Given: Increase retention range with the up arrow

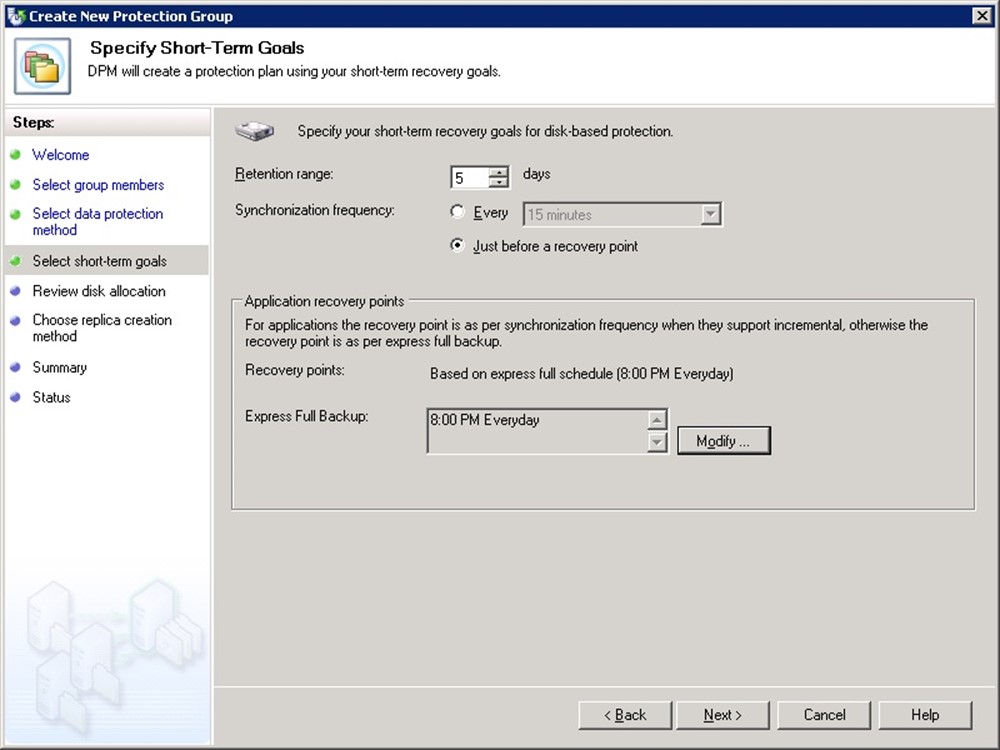Looking at the screenshot, I should [499, 172].
